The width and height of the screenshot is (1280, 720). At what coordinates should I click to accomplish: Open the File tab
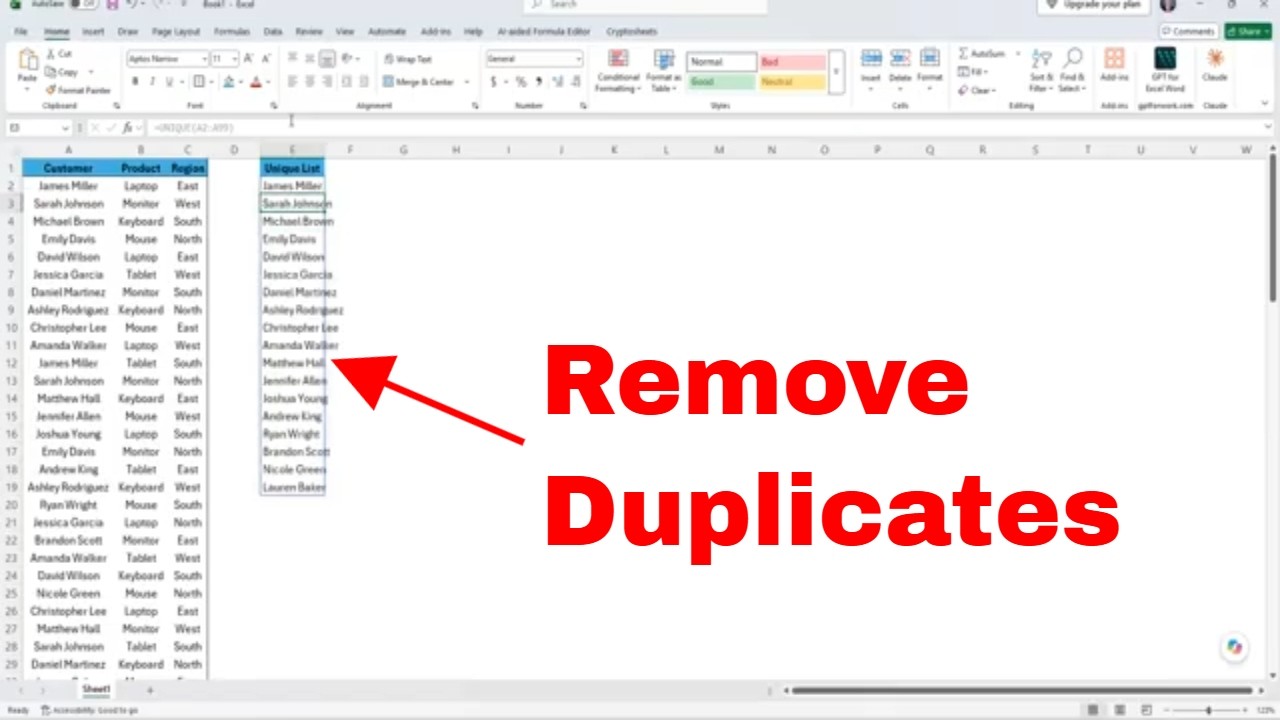tap(21, 32)
